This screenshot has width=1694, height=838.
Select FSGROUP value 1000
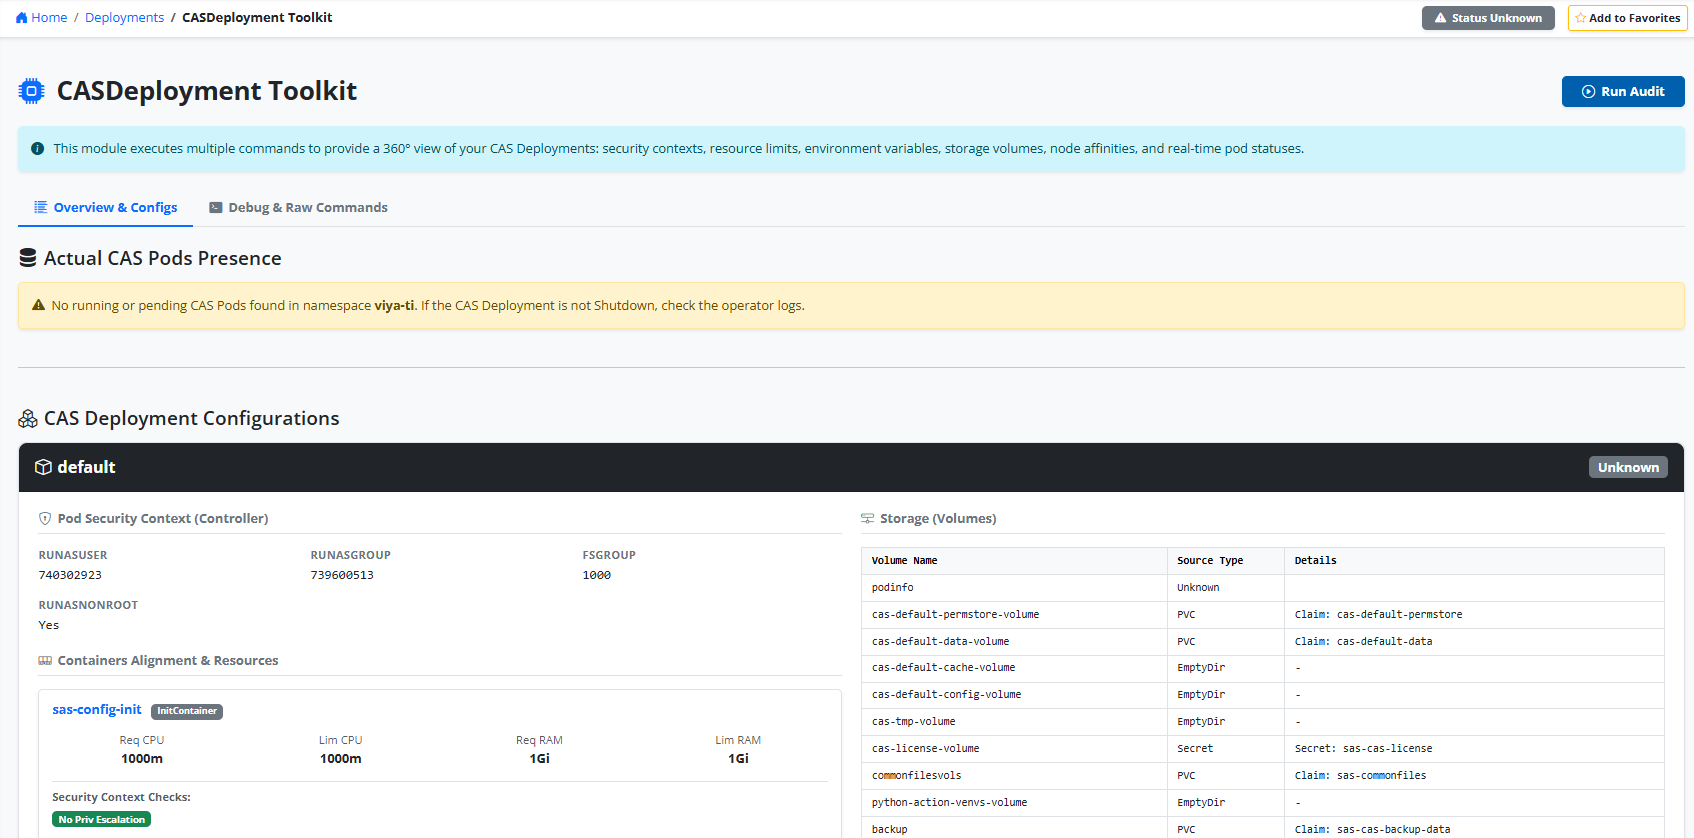tap(597, 575)
